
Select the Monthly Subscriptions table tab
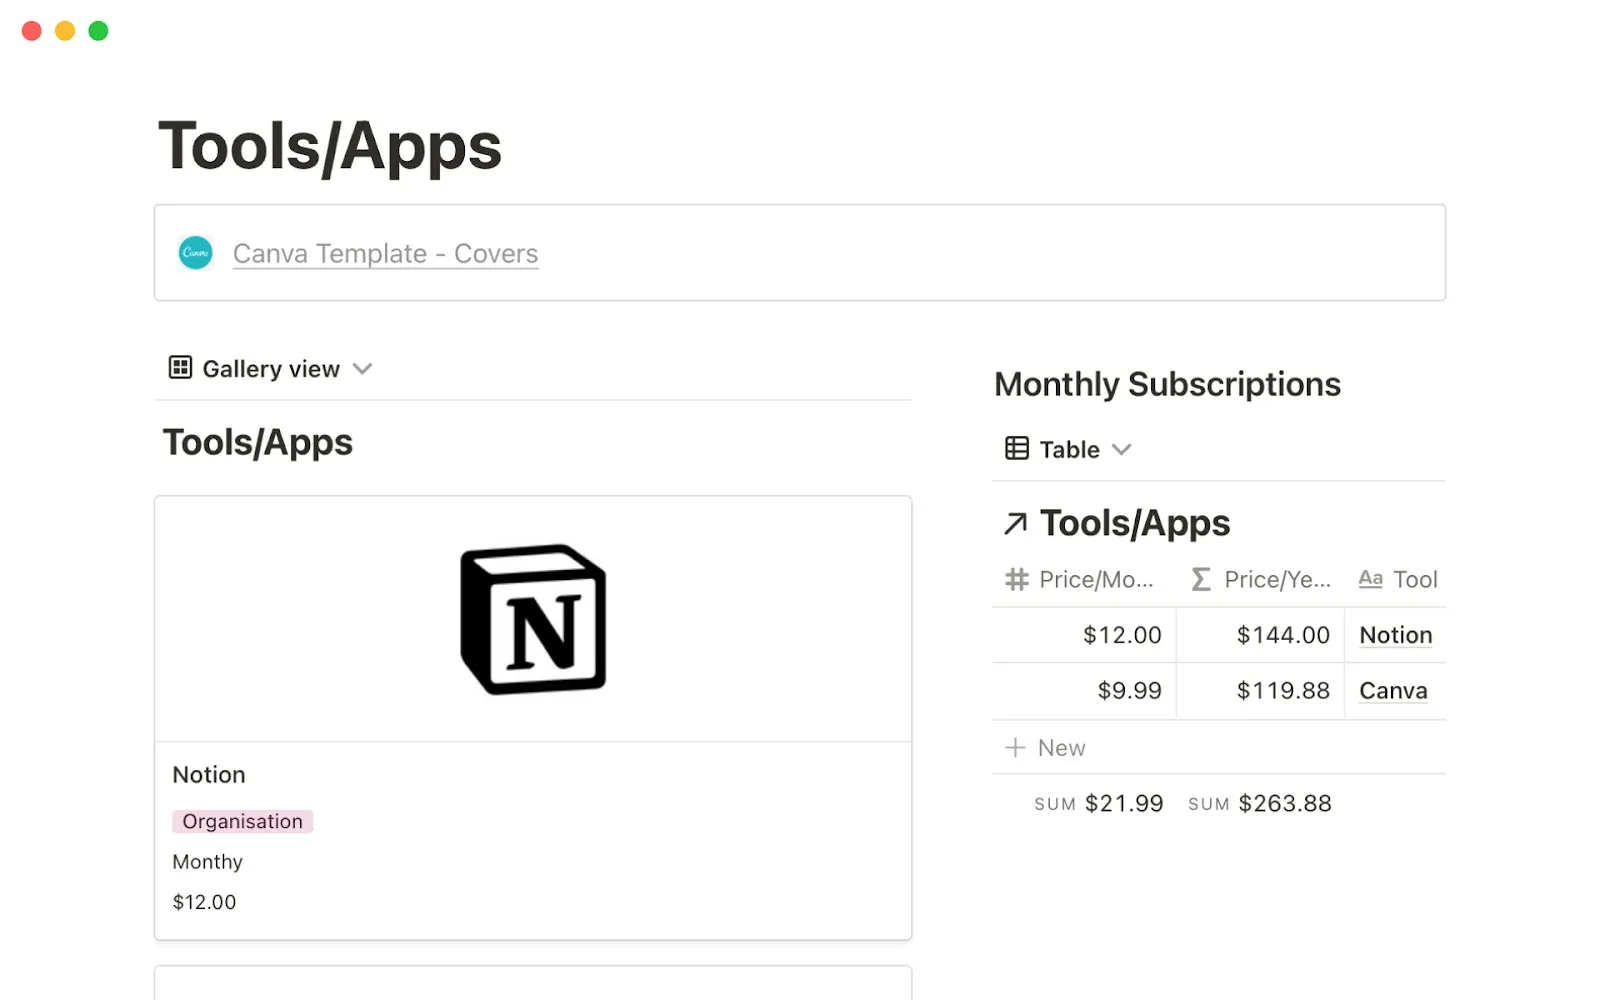coord(1069,449)
